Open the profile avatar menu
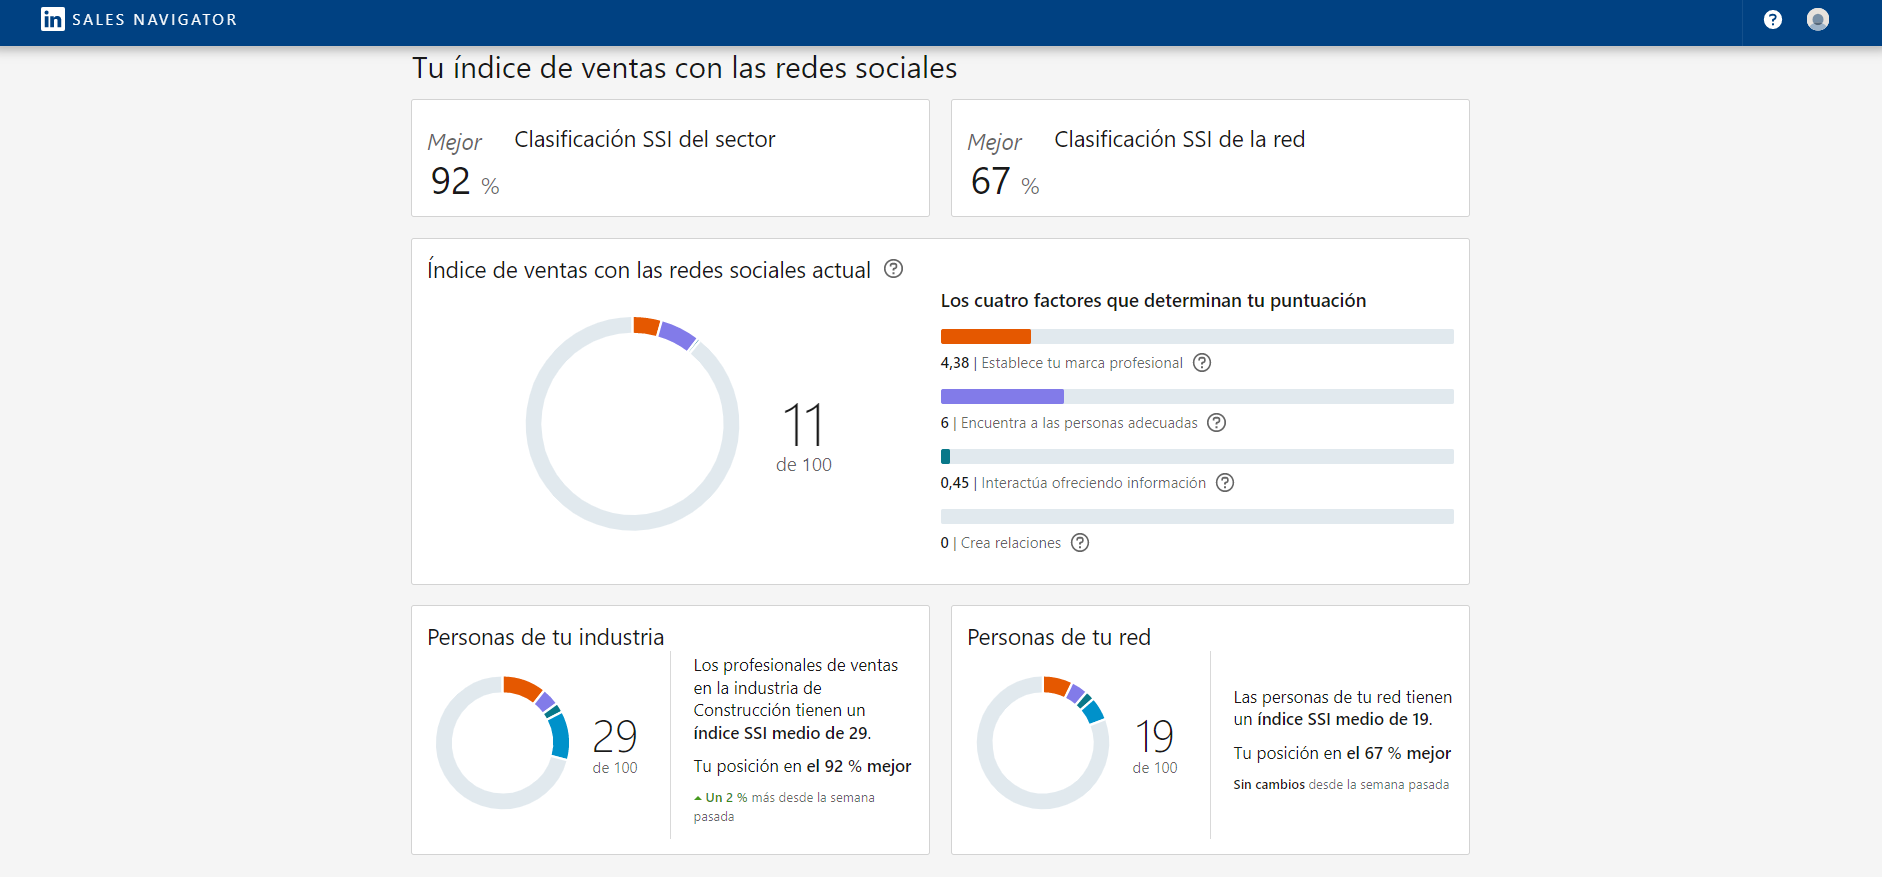This screenshot has height=877, width=1882. (1818, 19)
